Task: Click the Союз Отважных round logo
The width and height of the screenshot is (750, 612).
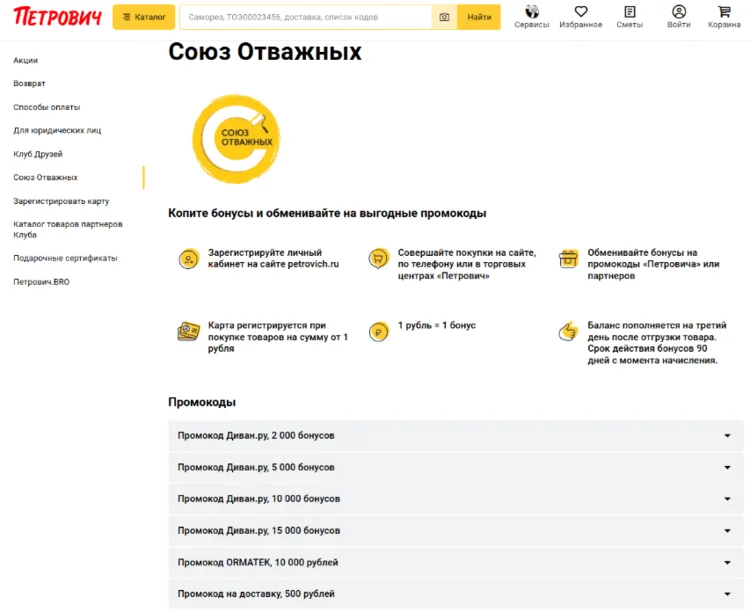Action: click(x=236, y=139)
